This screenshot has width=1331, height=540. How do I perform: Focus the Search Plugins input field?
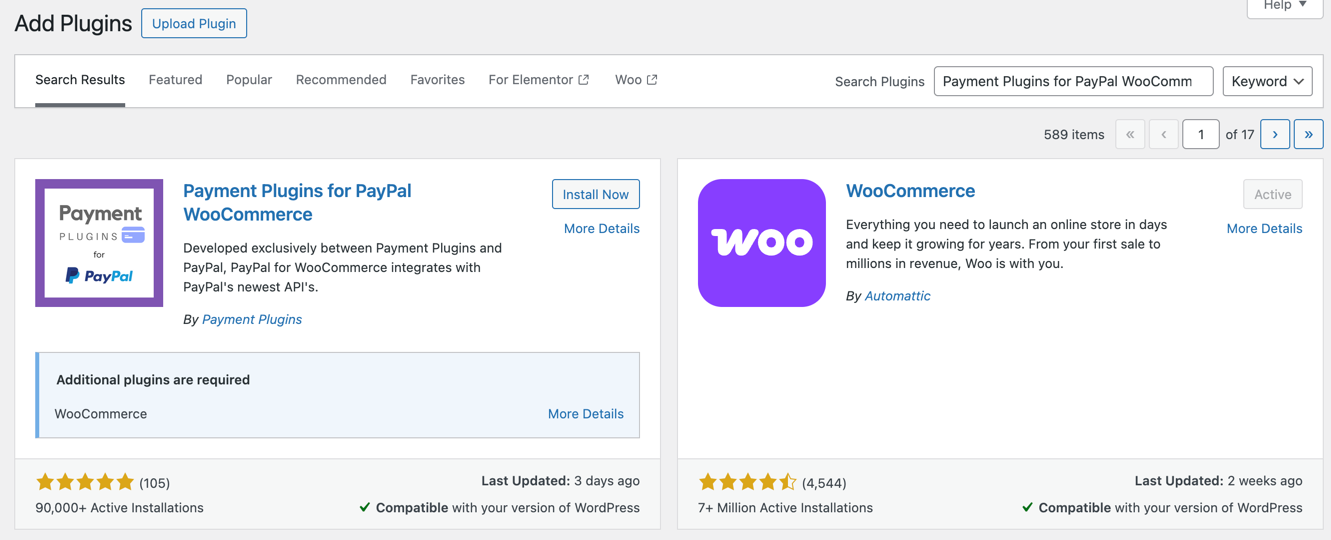(x=1073, y=81)
